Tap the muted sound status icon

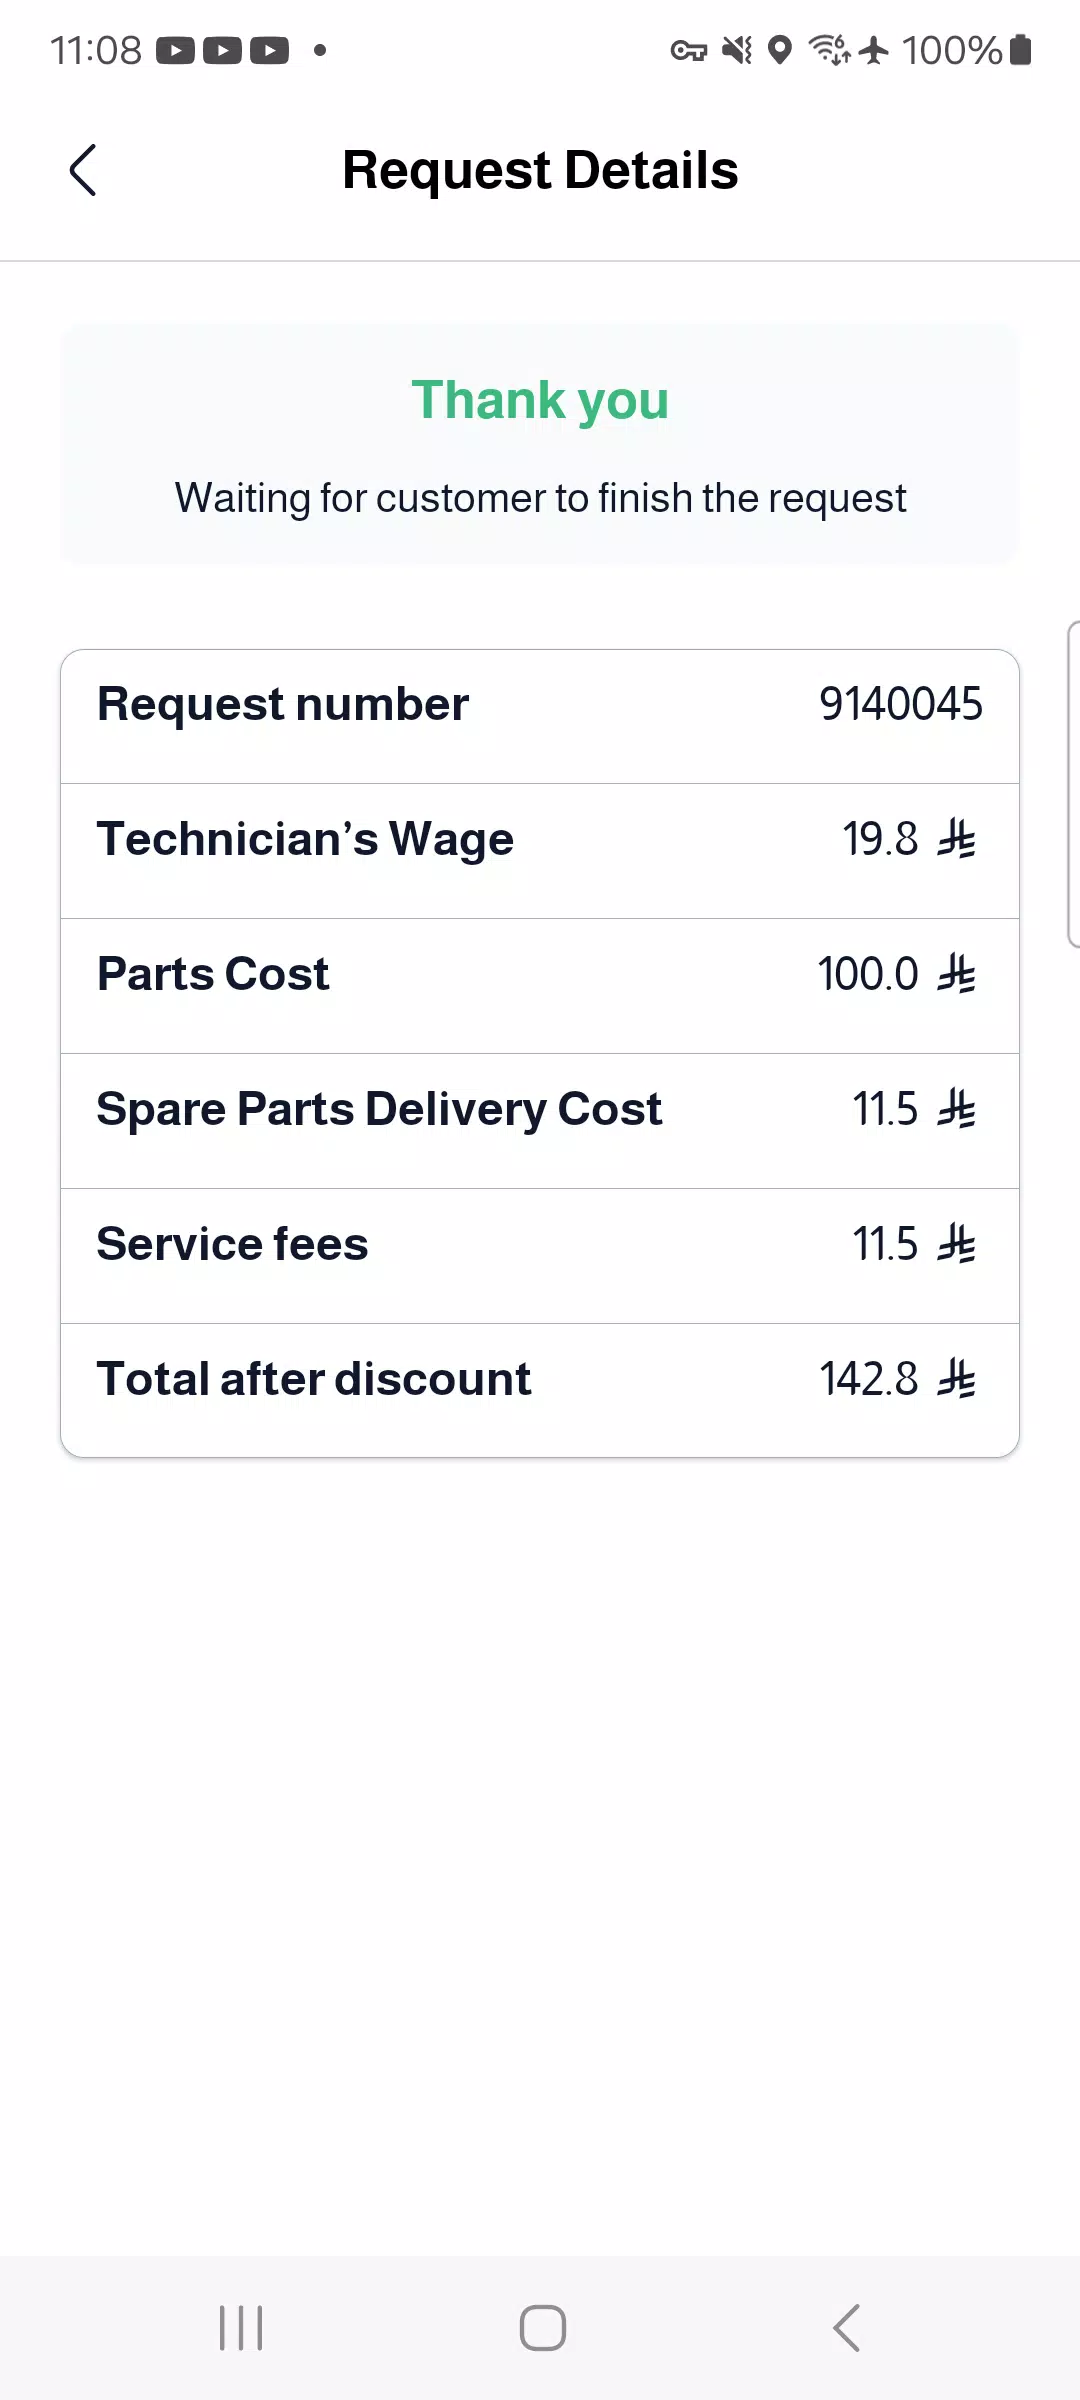click(x=737, y=50)
